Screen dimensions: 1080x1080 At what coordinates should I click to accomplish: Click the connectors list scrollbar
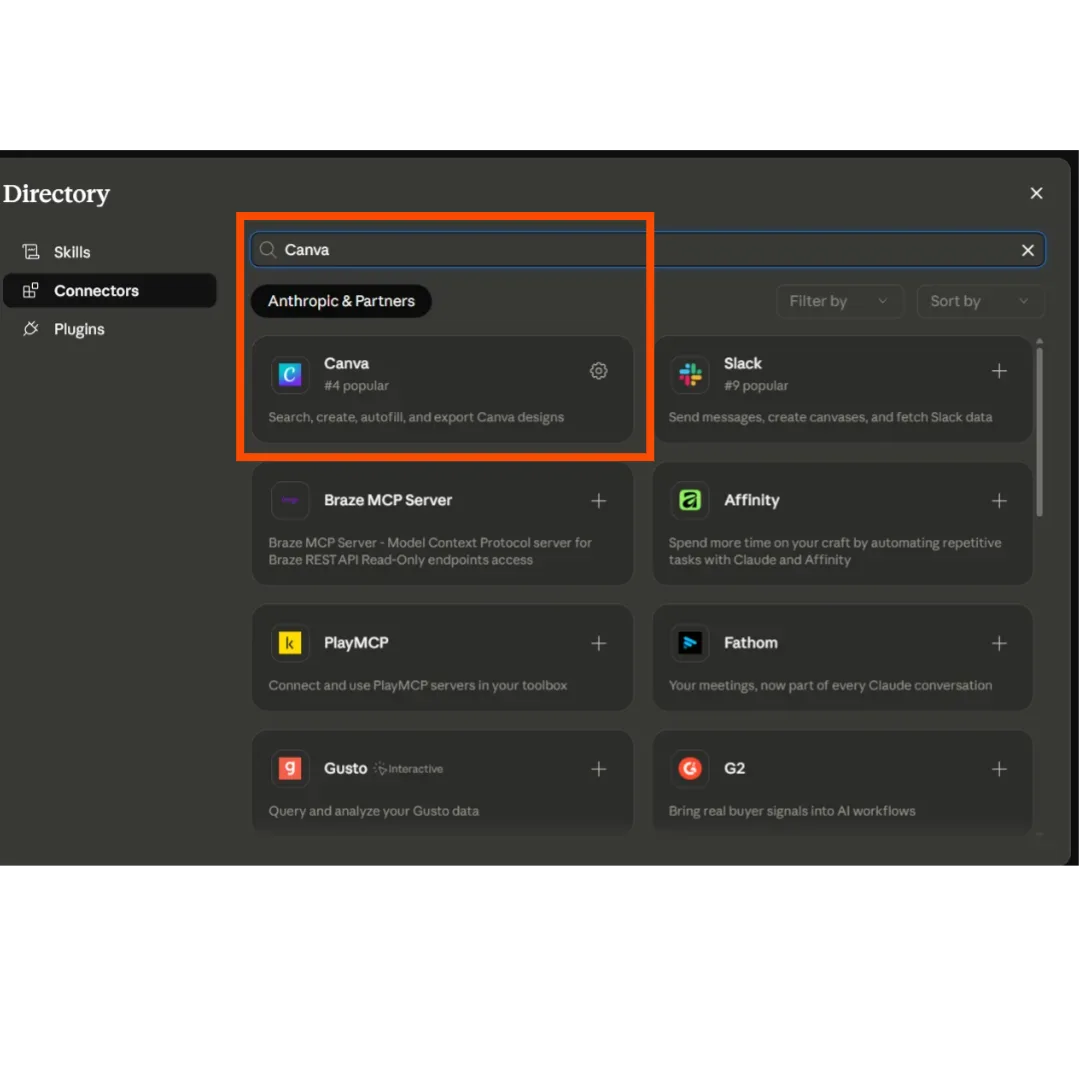(x=1039, y=430)
